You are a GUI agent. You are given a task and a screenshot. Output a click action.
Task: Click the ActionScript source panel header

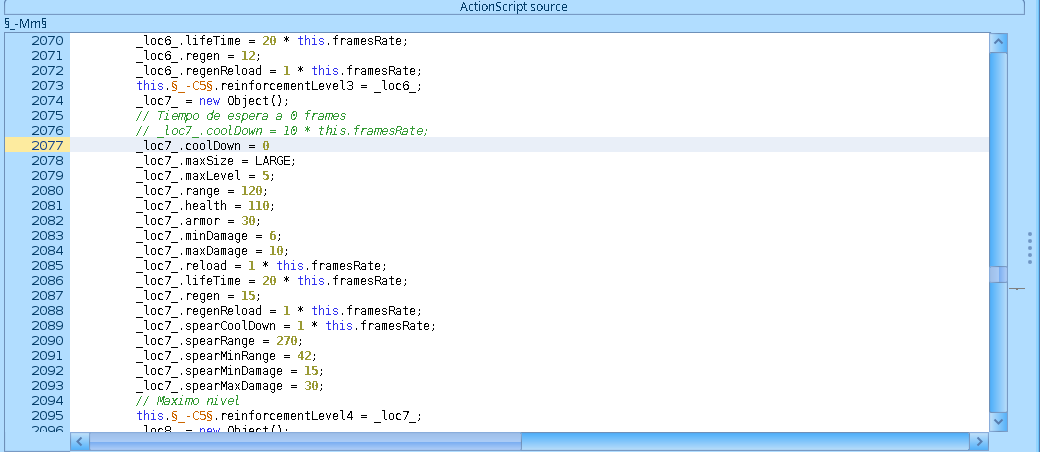[x=513, y=7]
